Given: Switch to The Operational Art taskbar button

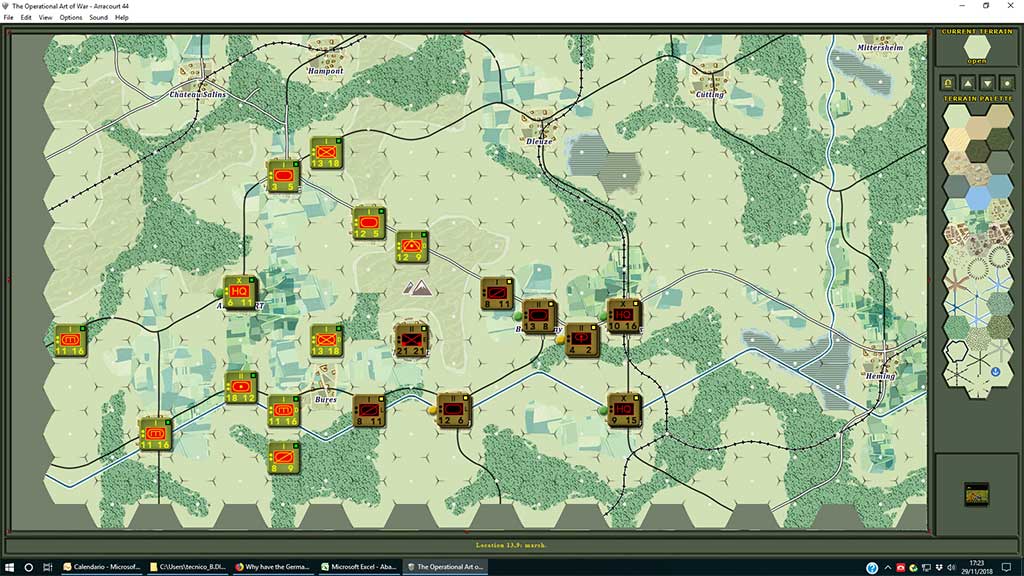Looking at the screenshot, I should 445,567.
